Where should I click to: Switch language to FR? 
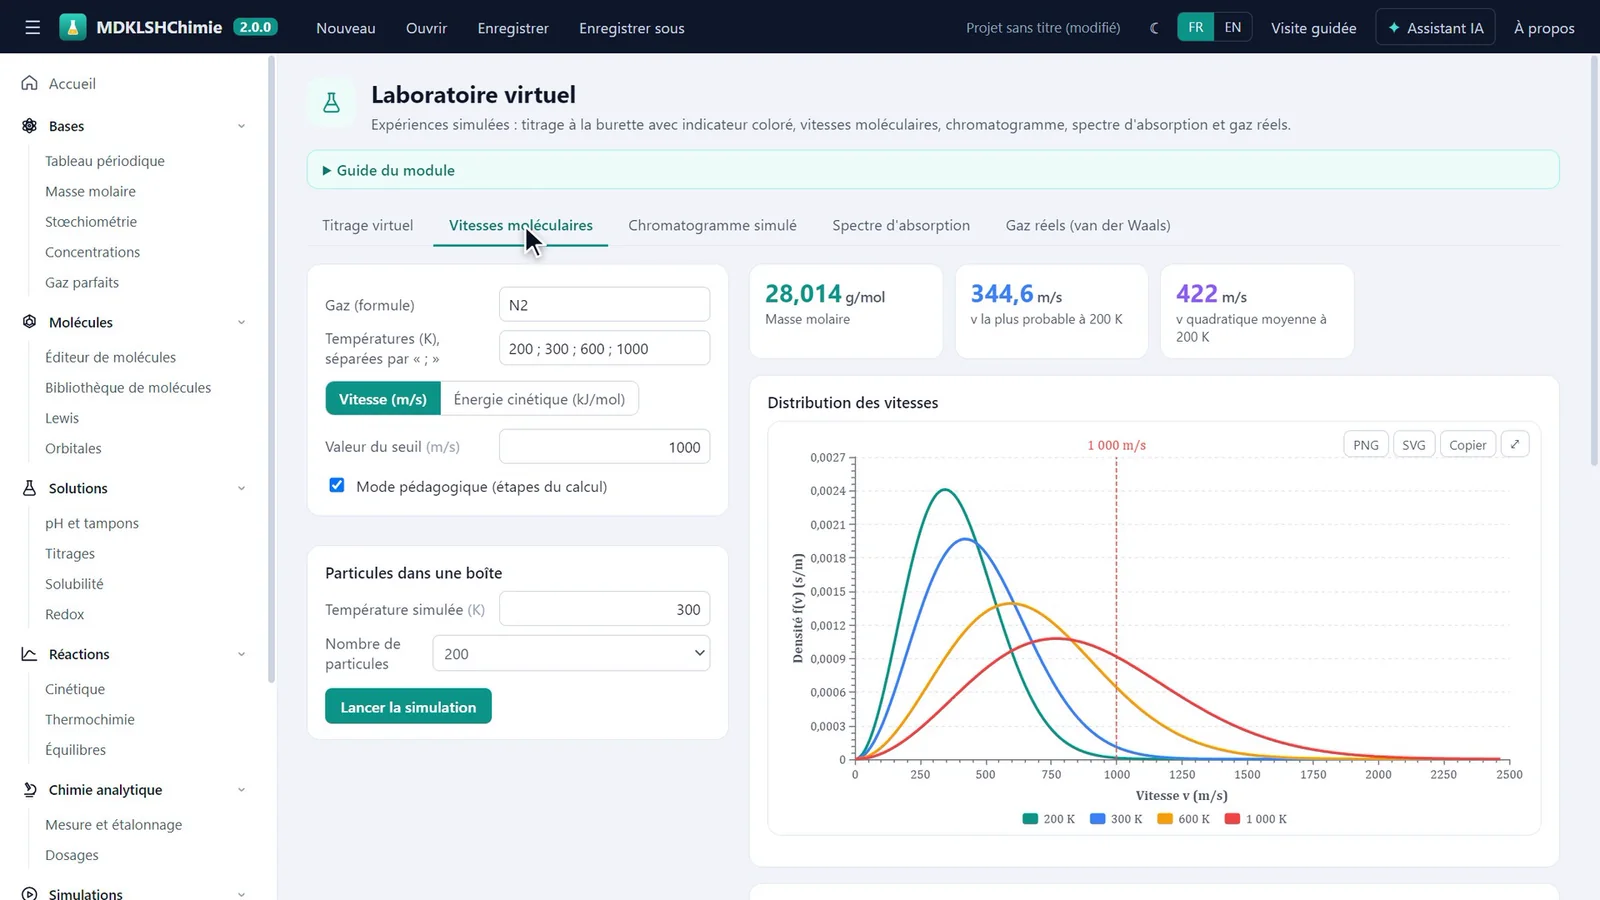coord(1196,27)
